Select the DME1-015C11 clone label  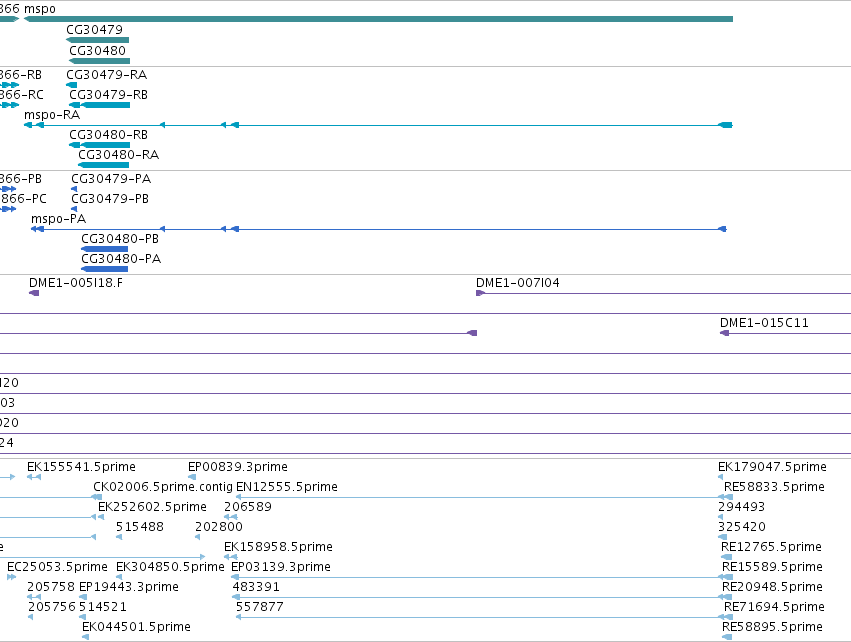[x=764, y=323]
